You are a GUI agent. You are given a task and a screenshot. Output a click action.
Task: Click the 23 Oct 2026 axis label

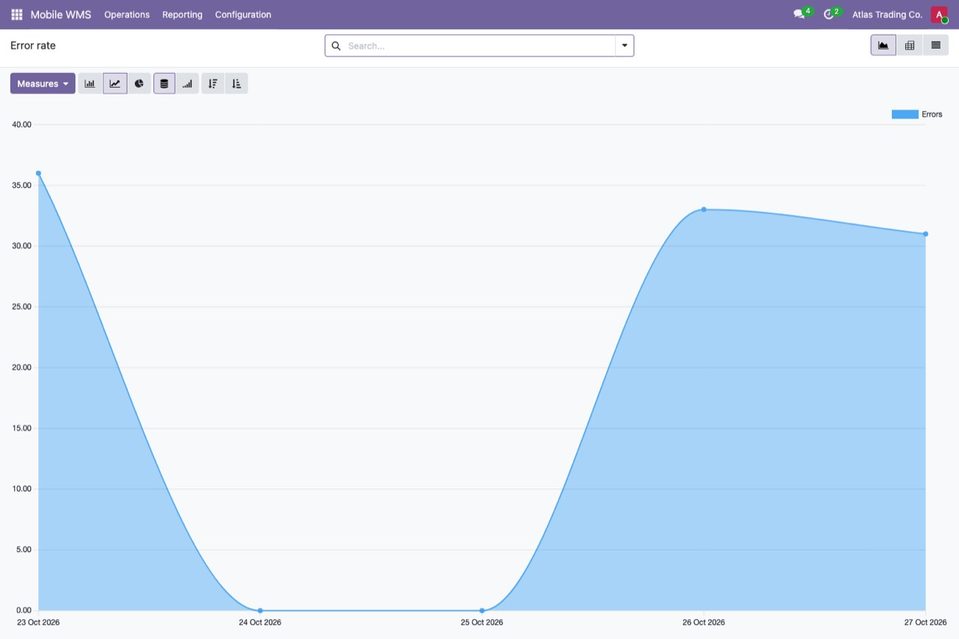tap(39, 622)
